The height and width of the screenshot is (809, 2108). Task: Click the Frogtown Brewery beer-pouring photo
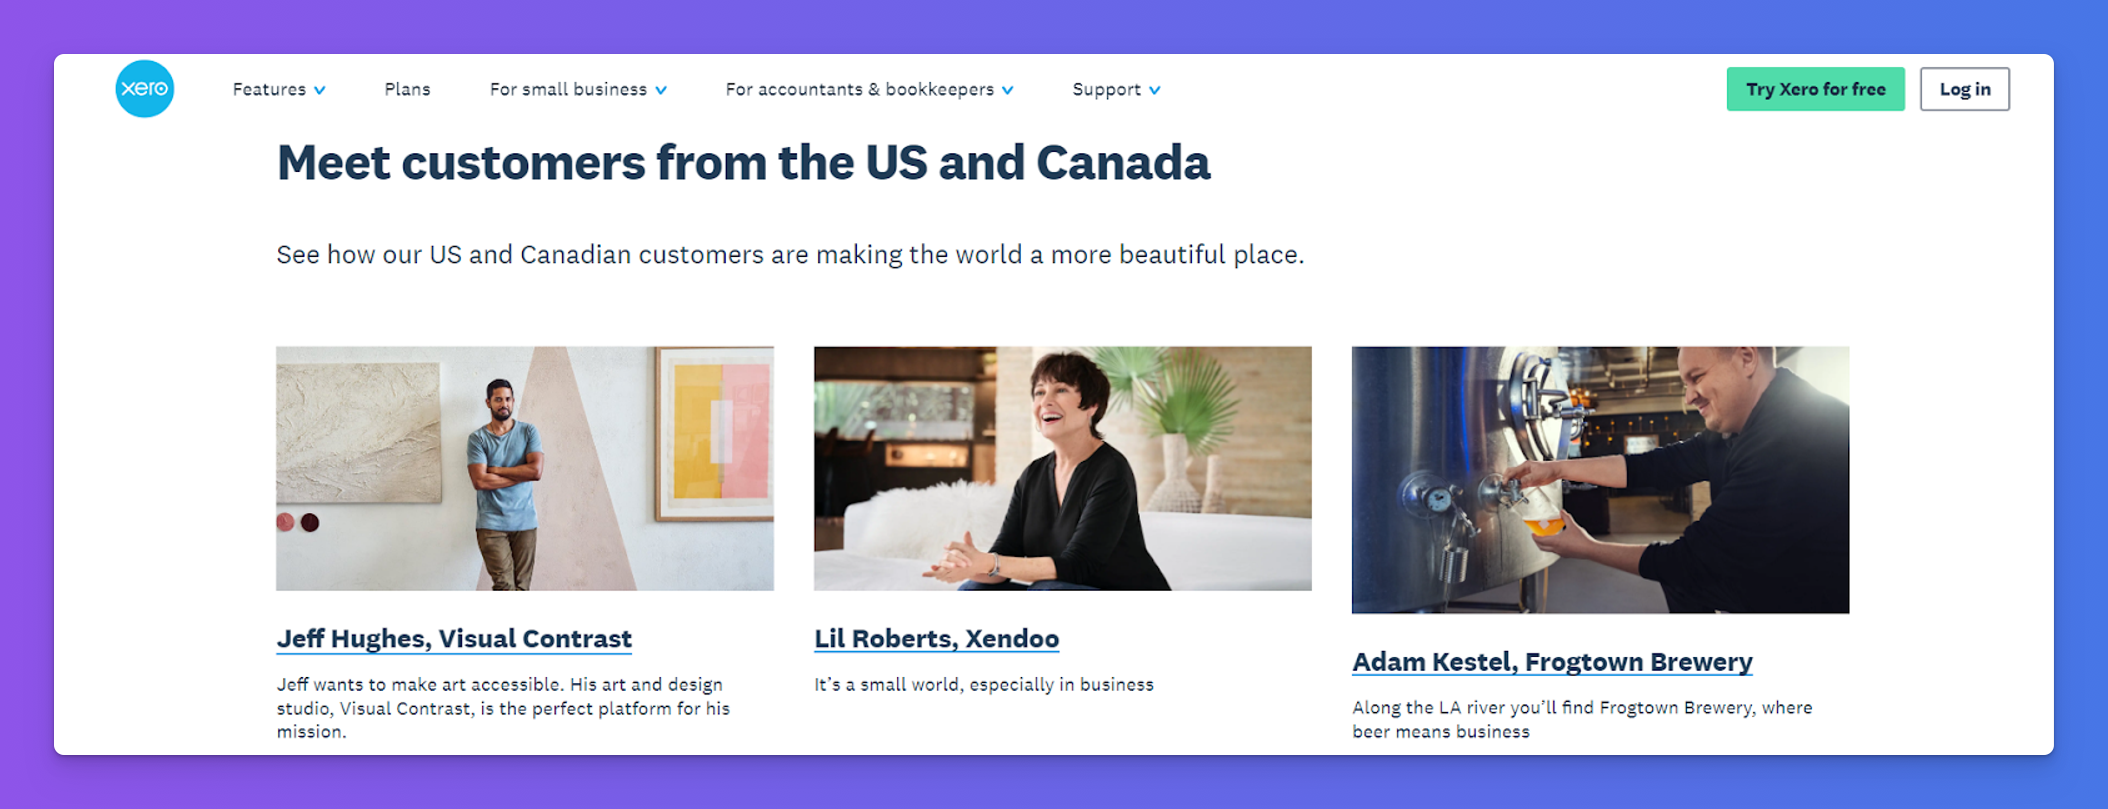1600,480
